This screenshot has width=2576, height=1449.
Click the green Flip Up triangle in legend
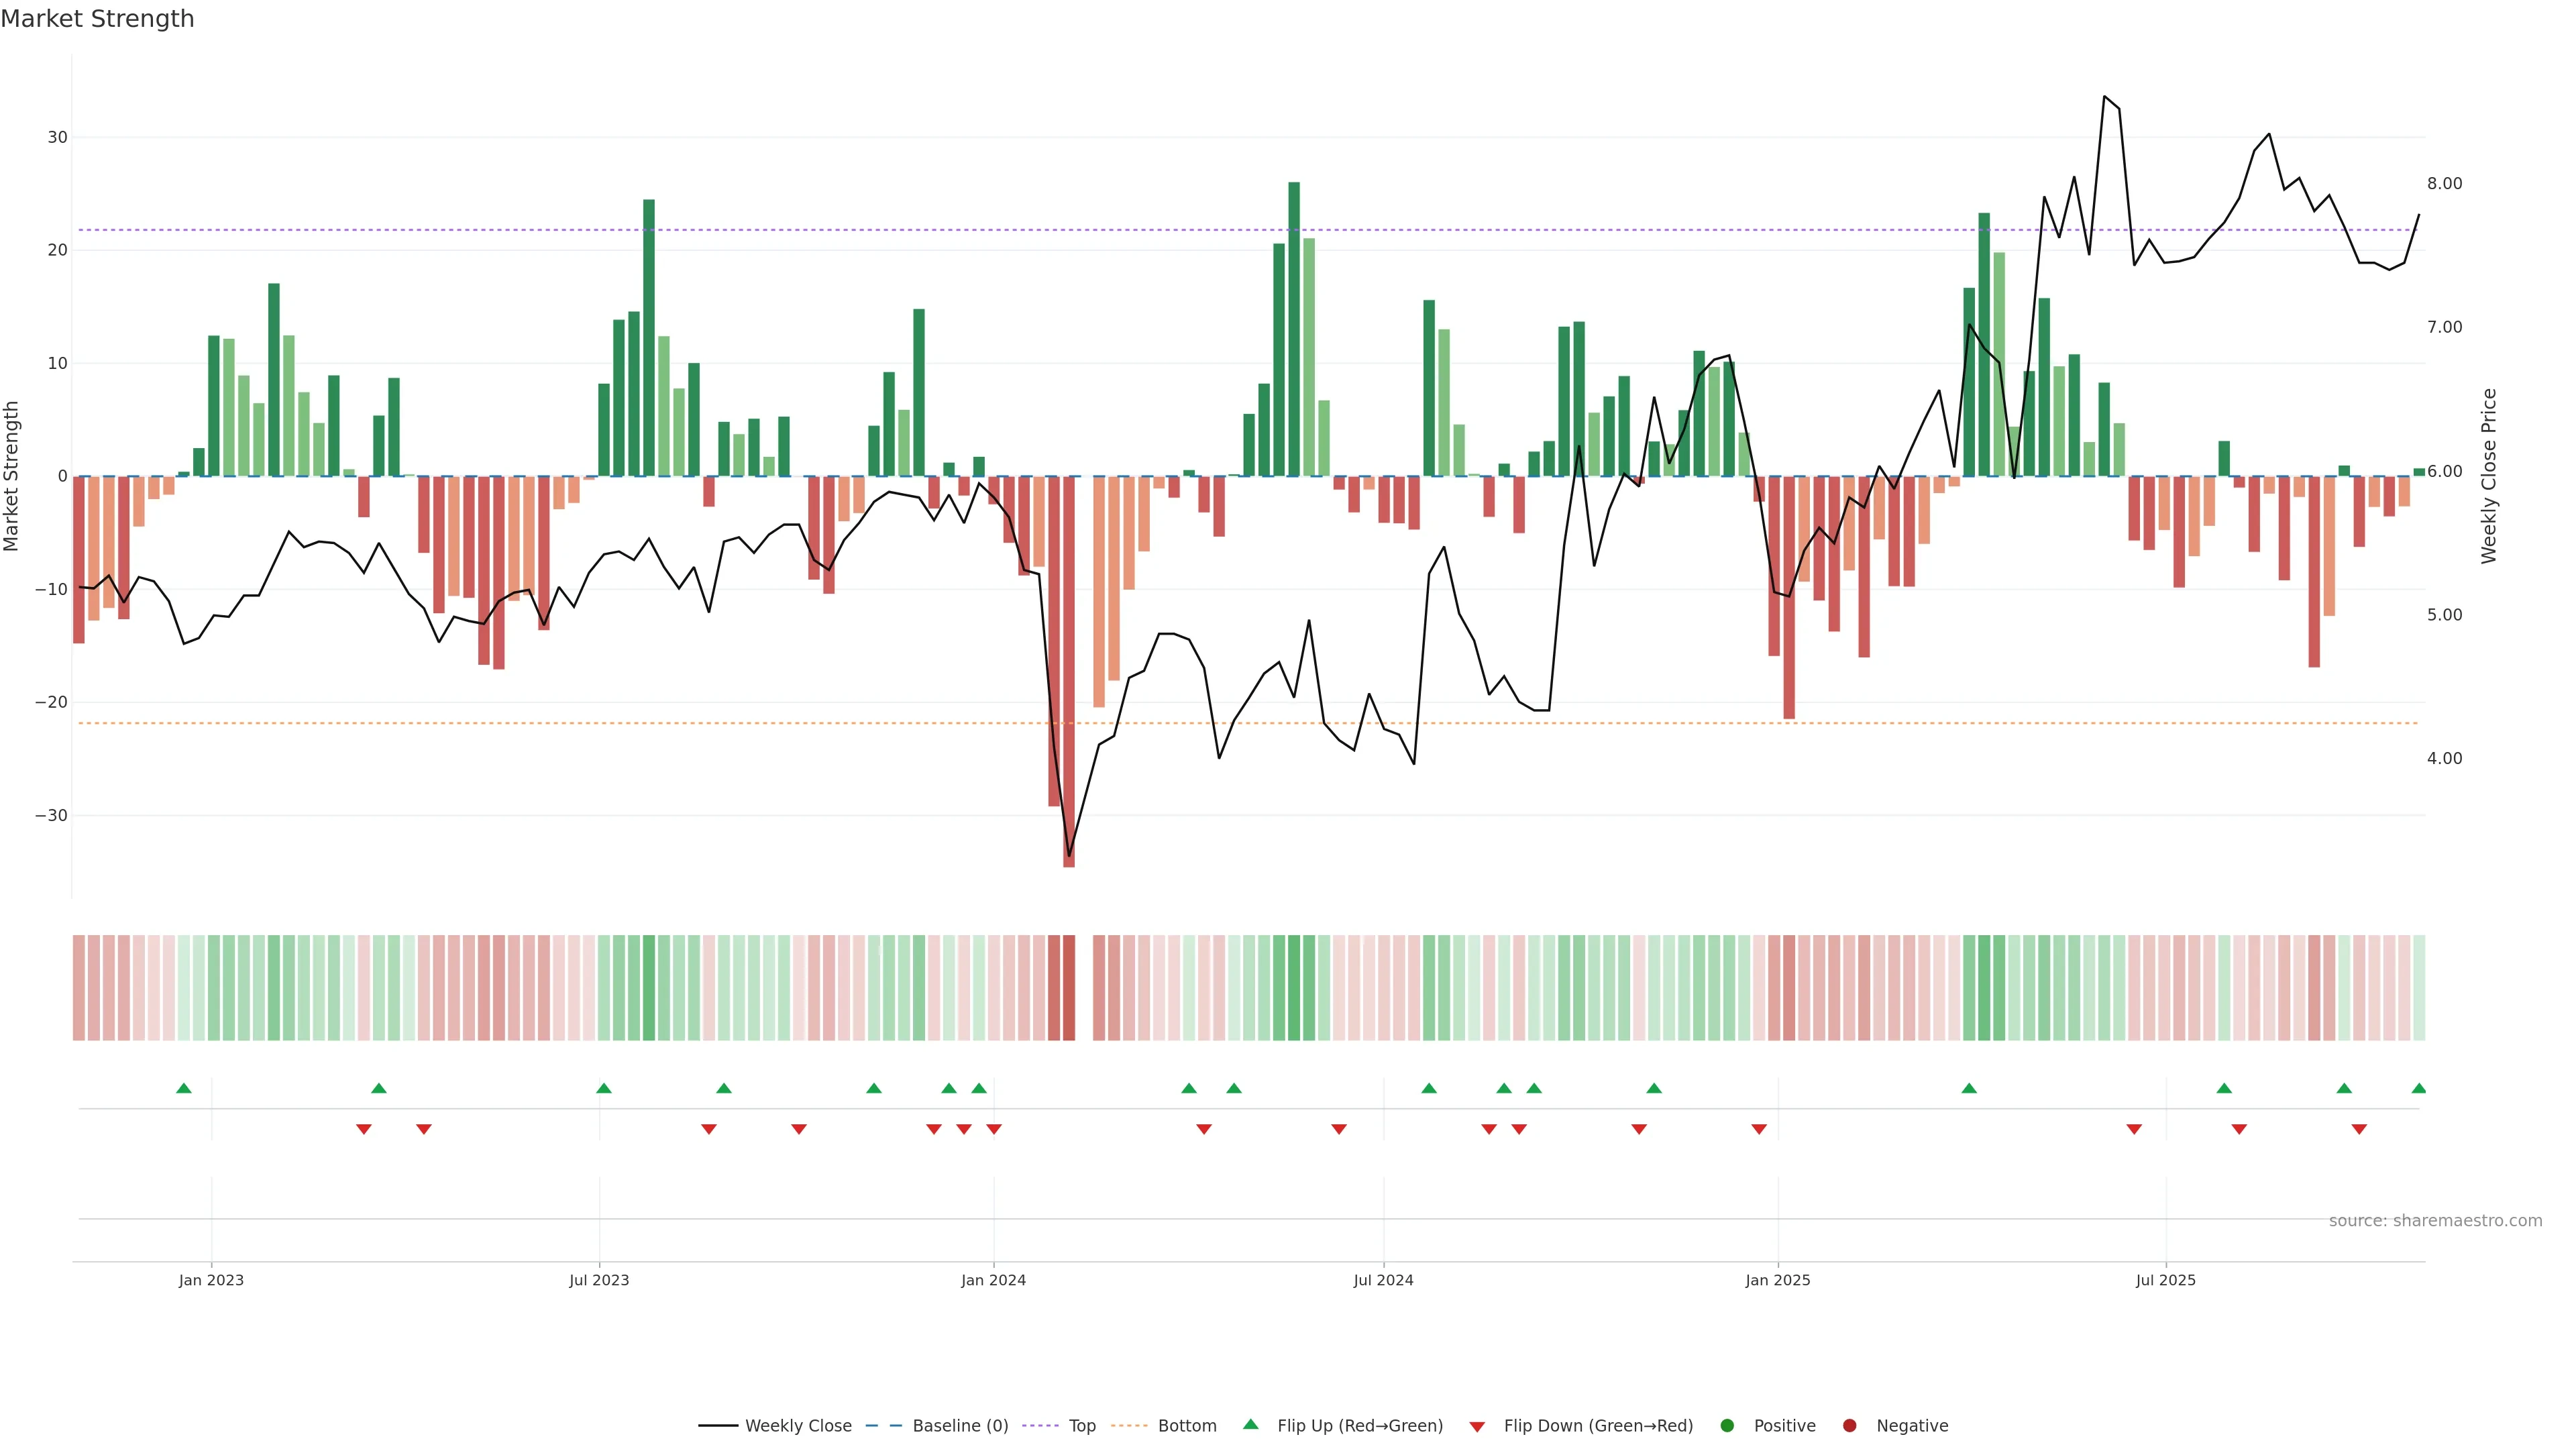click(1250, 1424)
